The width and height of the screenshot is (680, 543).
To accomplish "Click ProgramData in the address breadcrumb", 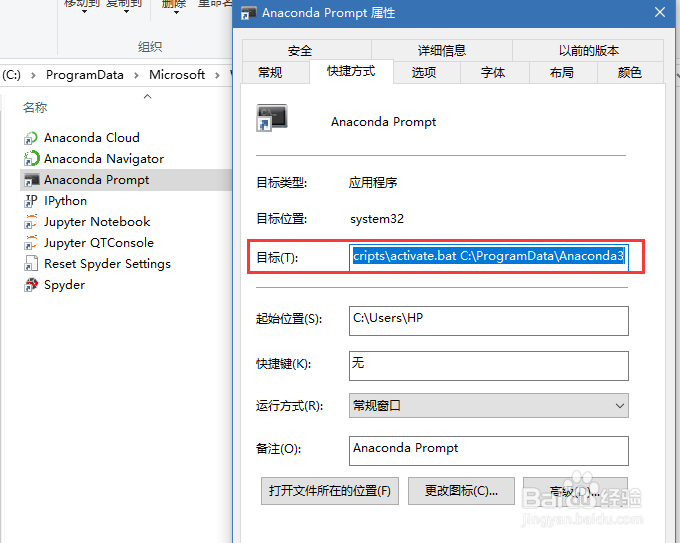I will pyautogui.click(x=85, y=75).
